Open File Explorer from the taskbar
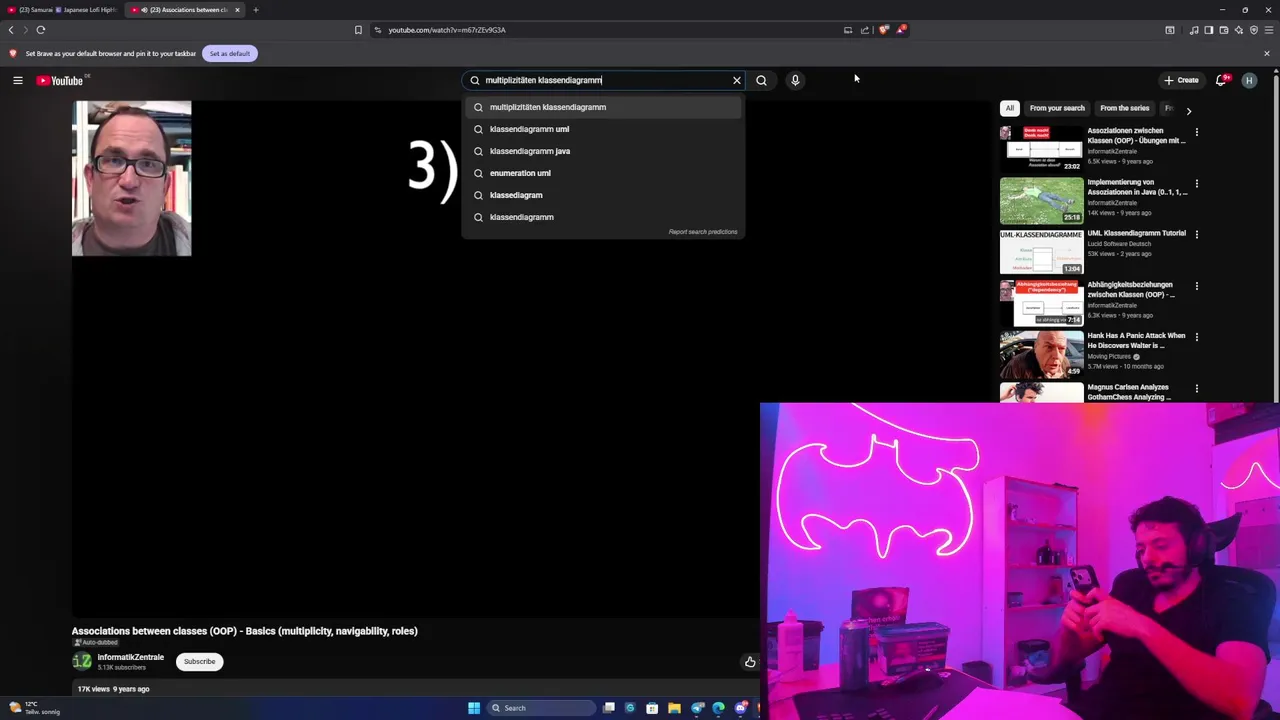 click(x=674, y=708)
